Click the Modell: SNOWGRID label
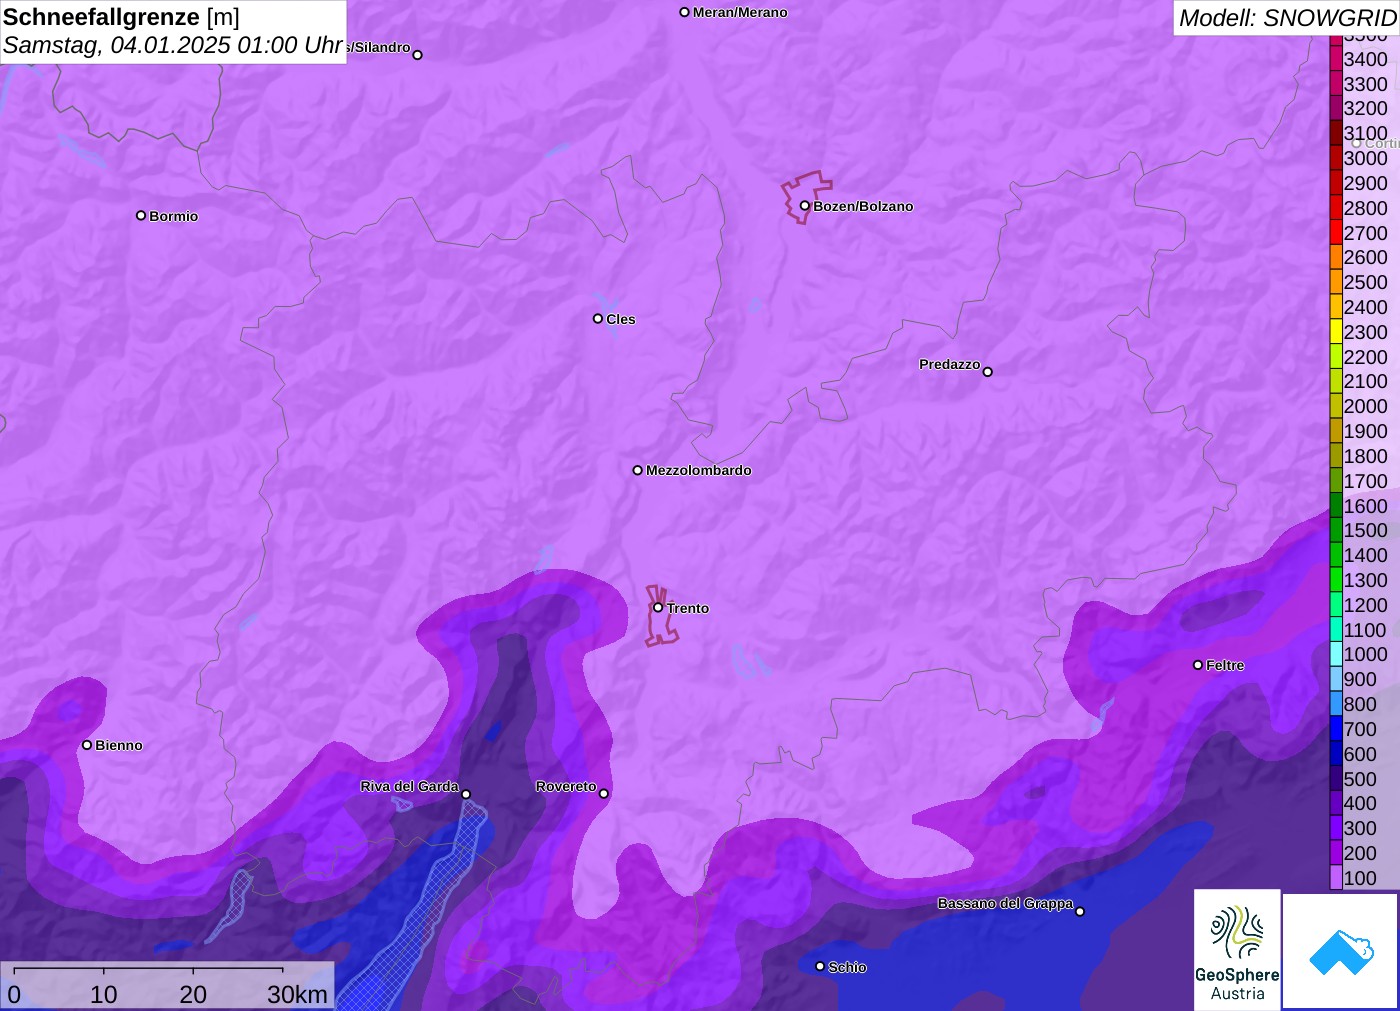The image size is (1400, 1011). click(1286, 18)
